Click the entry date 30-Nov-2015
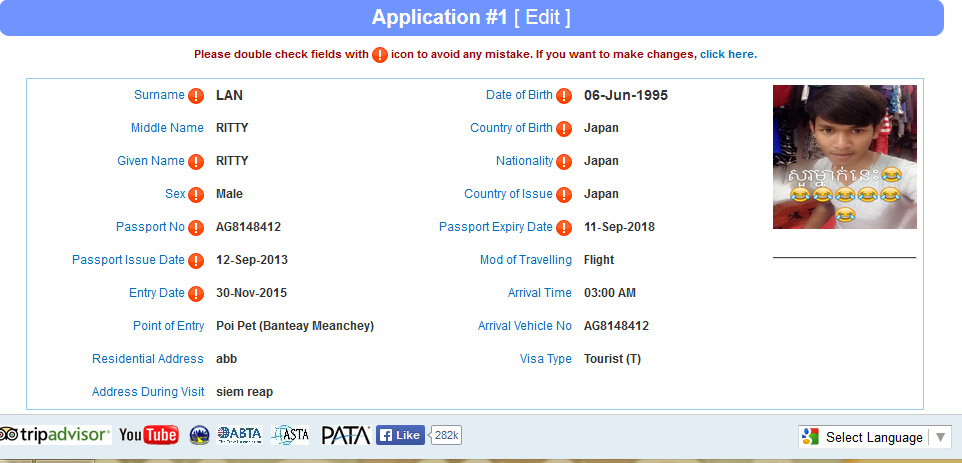 pyautogui.click(x=252, y=293)
